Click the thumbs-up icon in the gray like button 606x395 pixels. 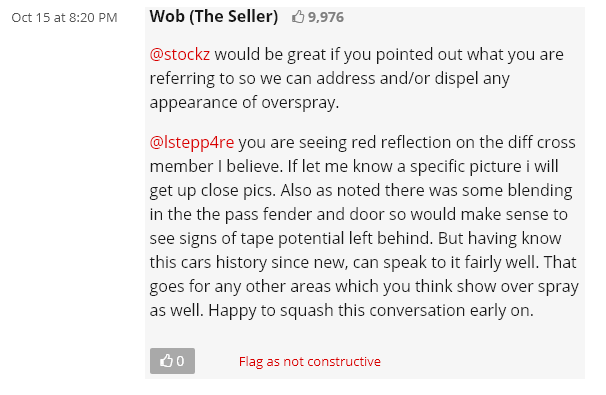pos(166,361)
